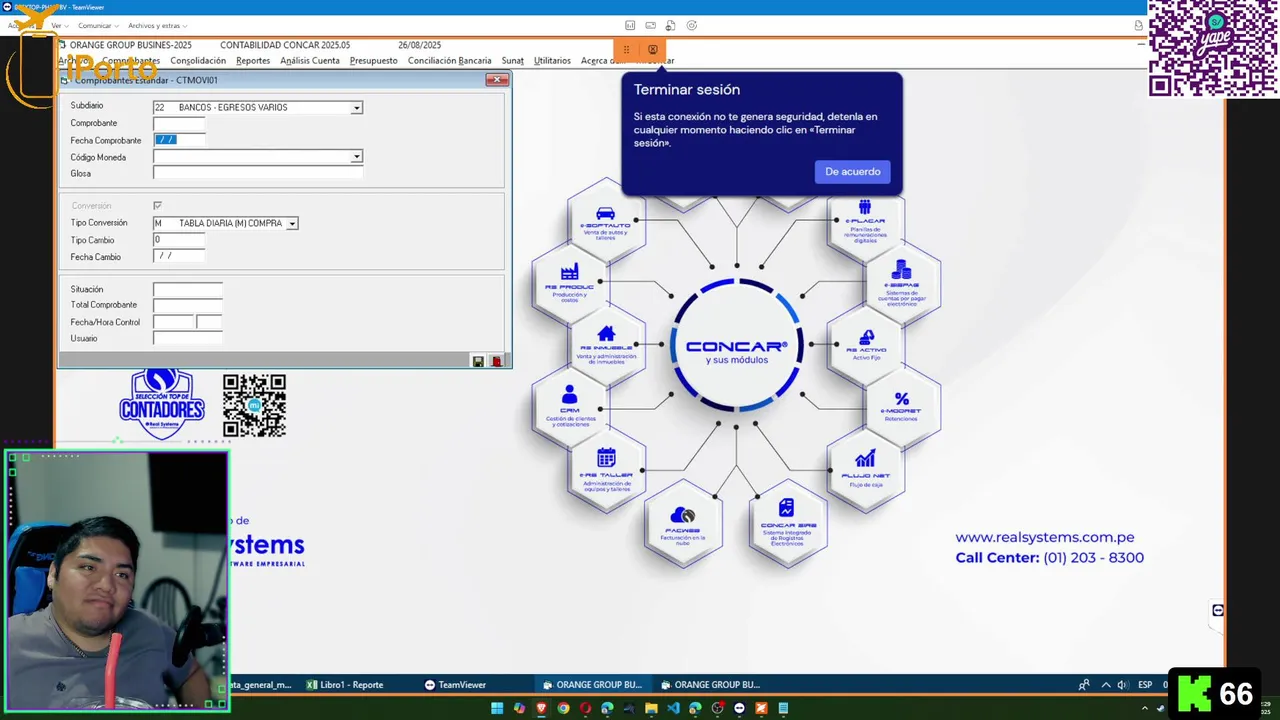
Task: Click the people icon in remote system tray
Action: (1084, 685)
